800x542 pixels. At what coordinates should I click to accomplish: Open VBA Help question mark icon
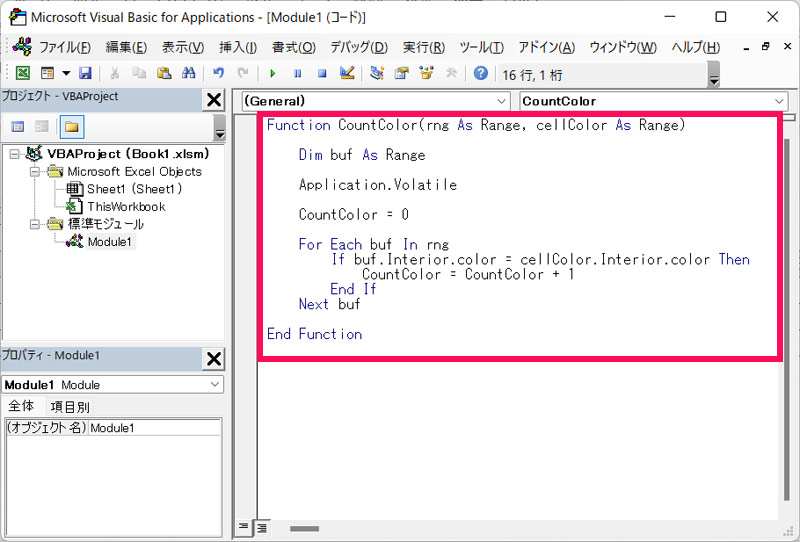(481, 73)
